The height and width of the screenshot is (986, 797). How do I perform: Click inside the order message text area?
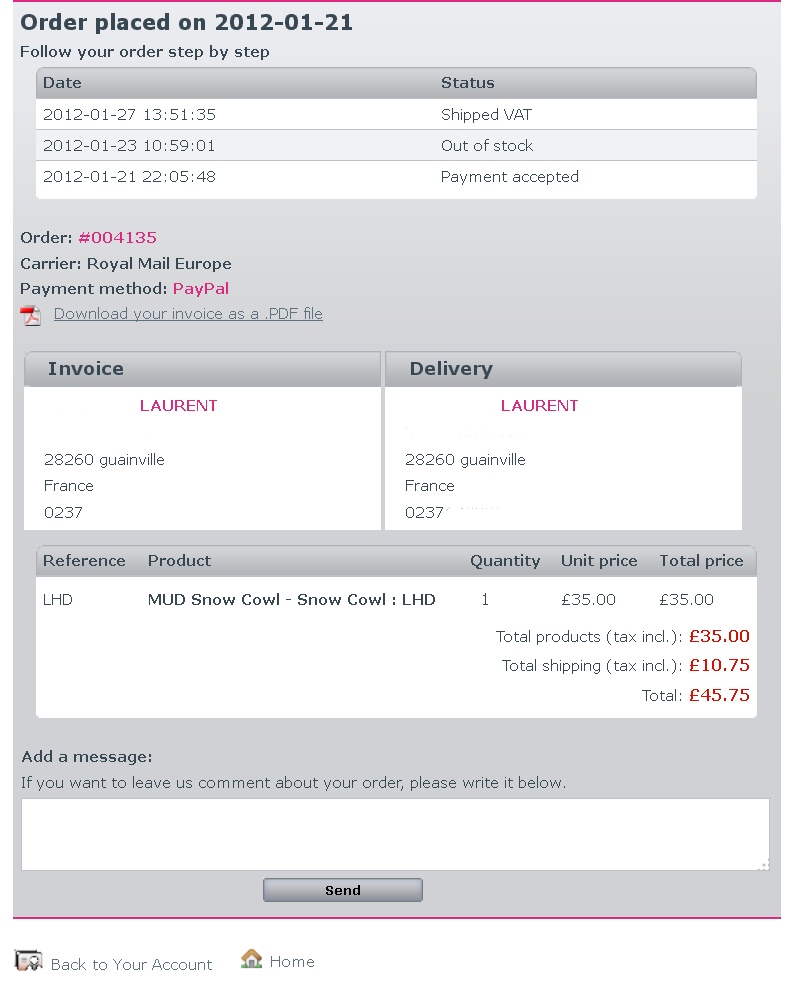point(395,834)
